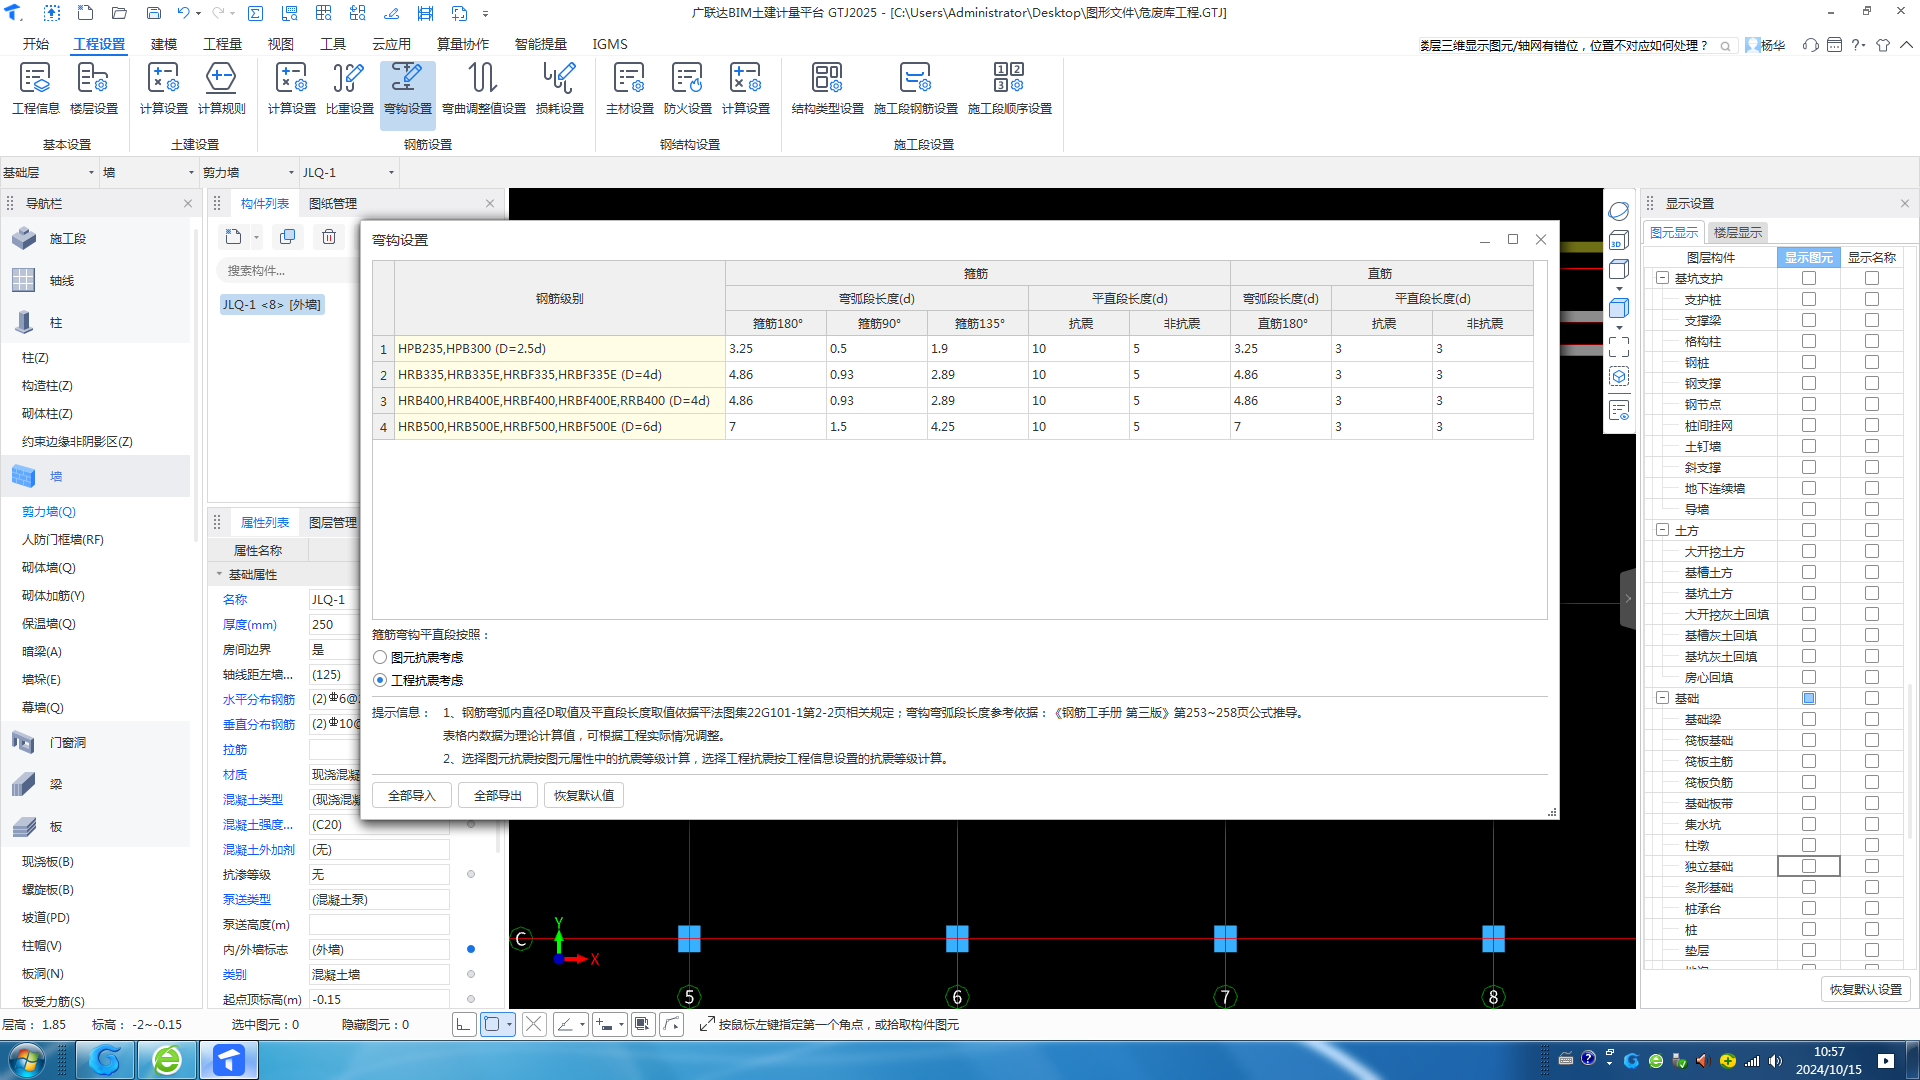The image size is (1920, 1080).
Task: Open 施工段顺序设置 tool
Action: [1009, 89]
